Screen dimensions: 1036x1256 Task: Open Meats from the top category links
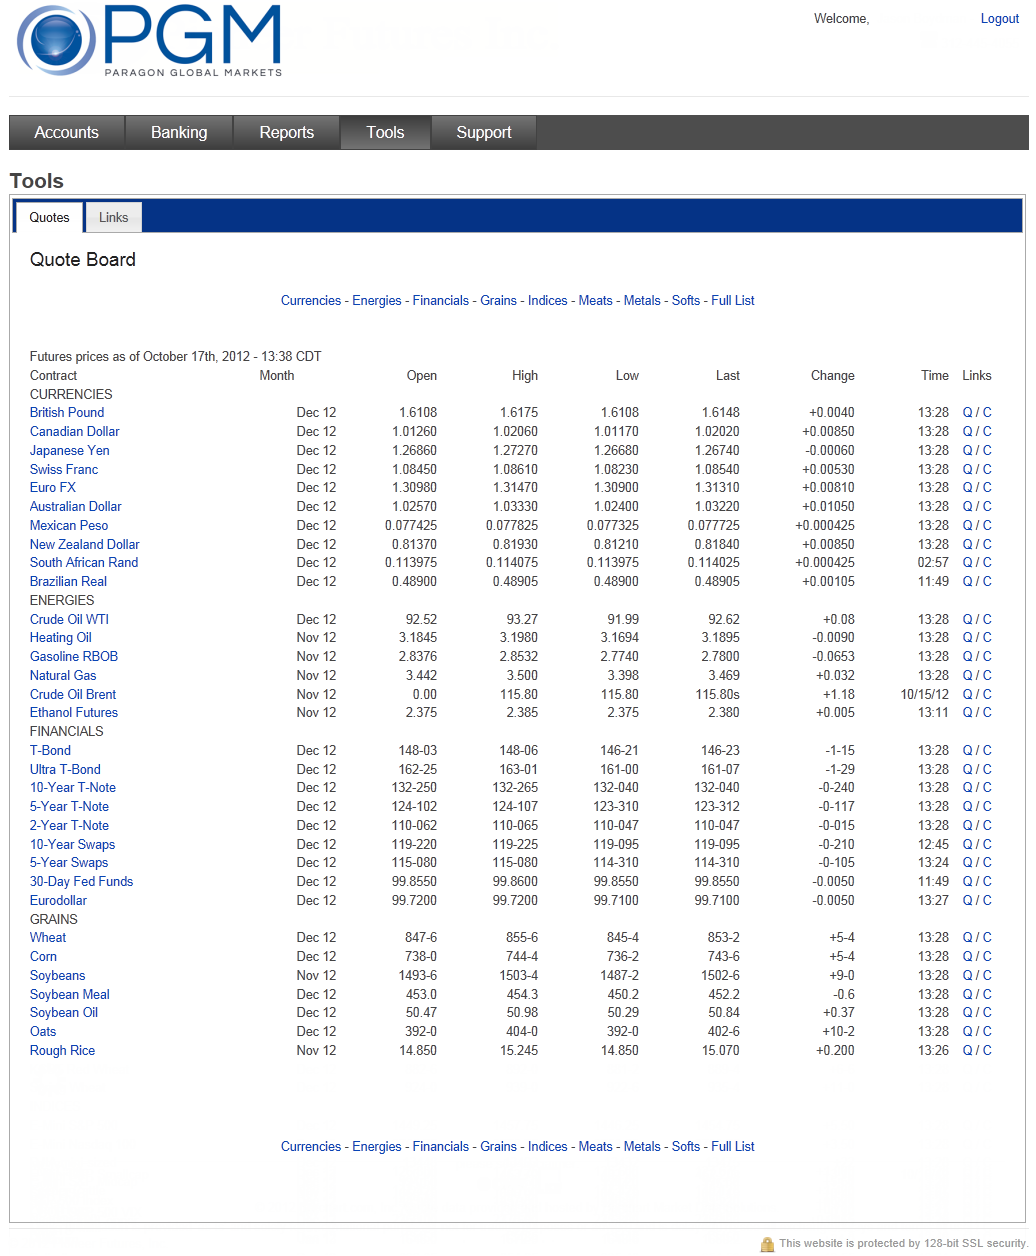click(x=596, y=301)
